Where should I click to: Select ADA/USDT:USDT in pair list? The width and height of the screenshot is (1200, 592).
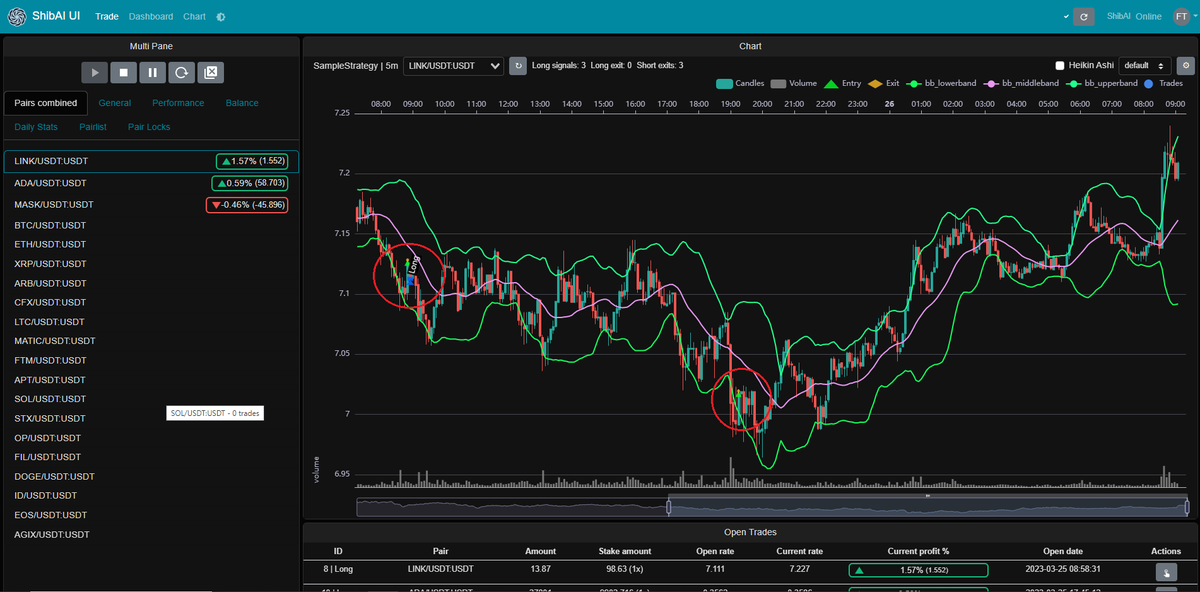click(151, 183)
